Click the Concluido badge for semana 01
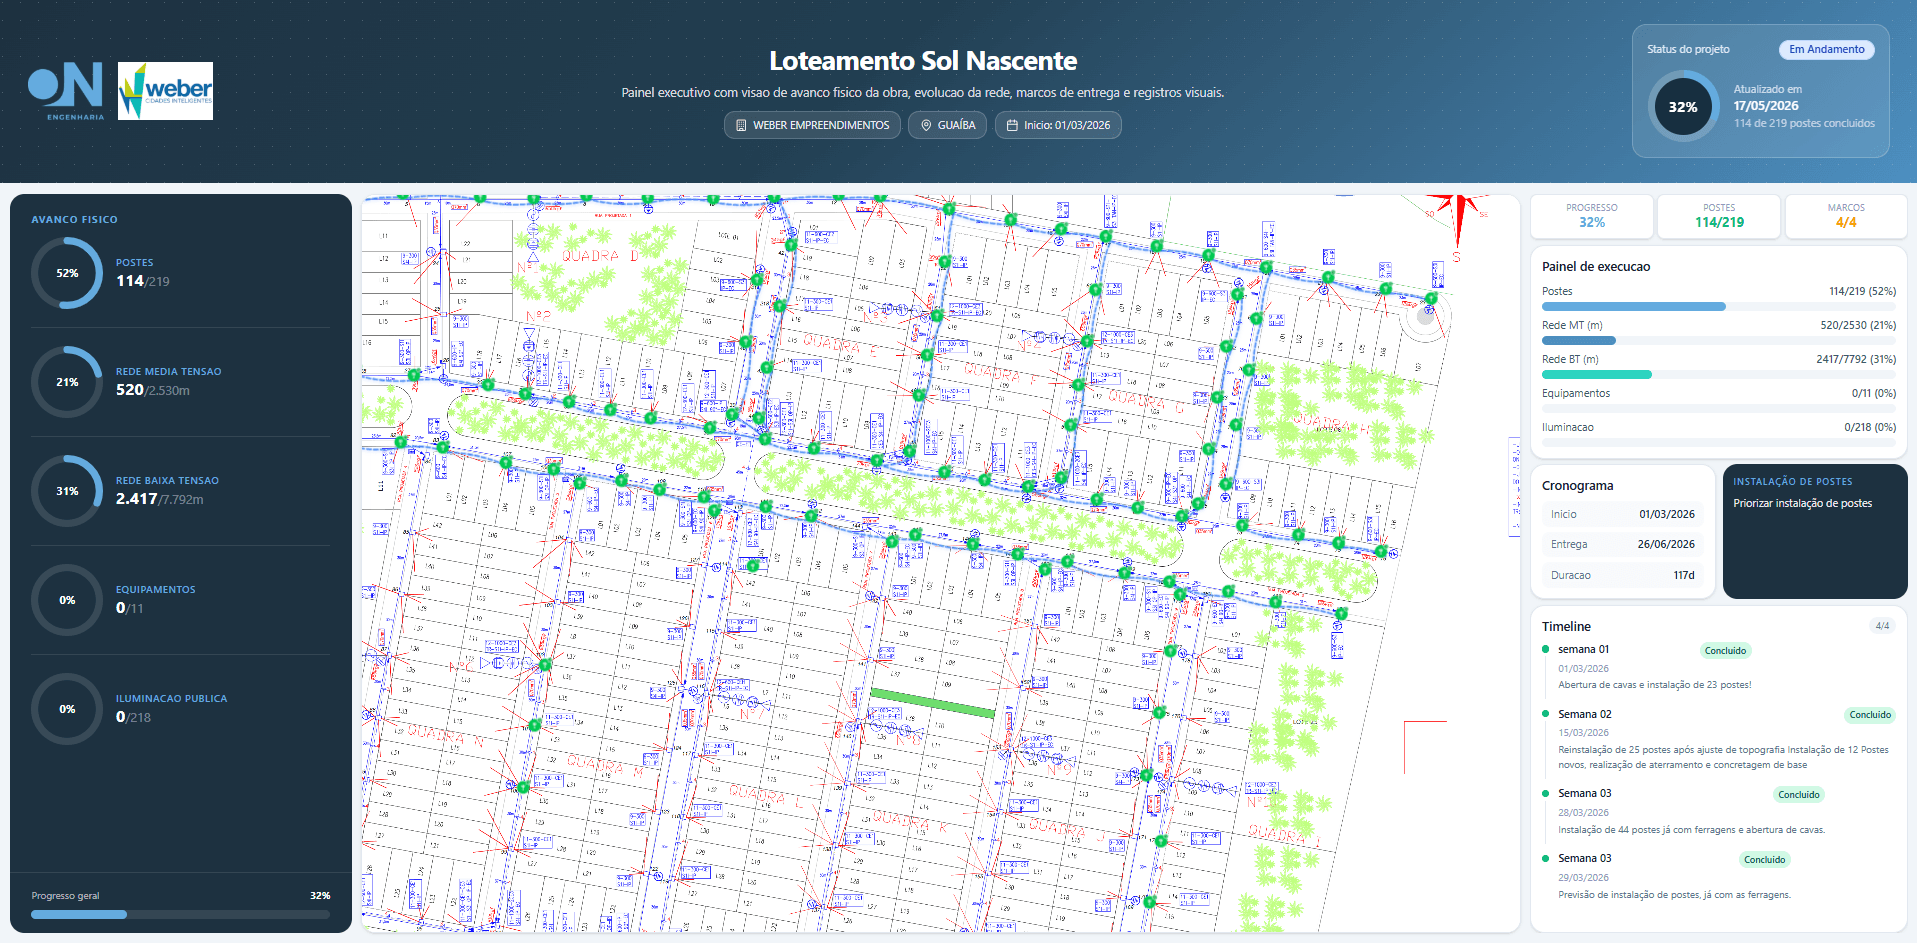The height and width of the screenshot is (943, 1917). click(1725, 651)
